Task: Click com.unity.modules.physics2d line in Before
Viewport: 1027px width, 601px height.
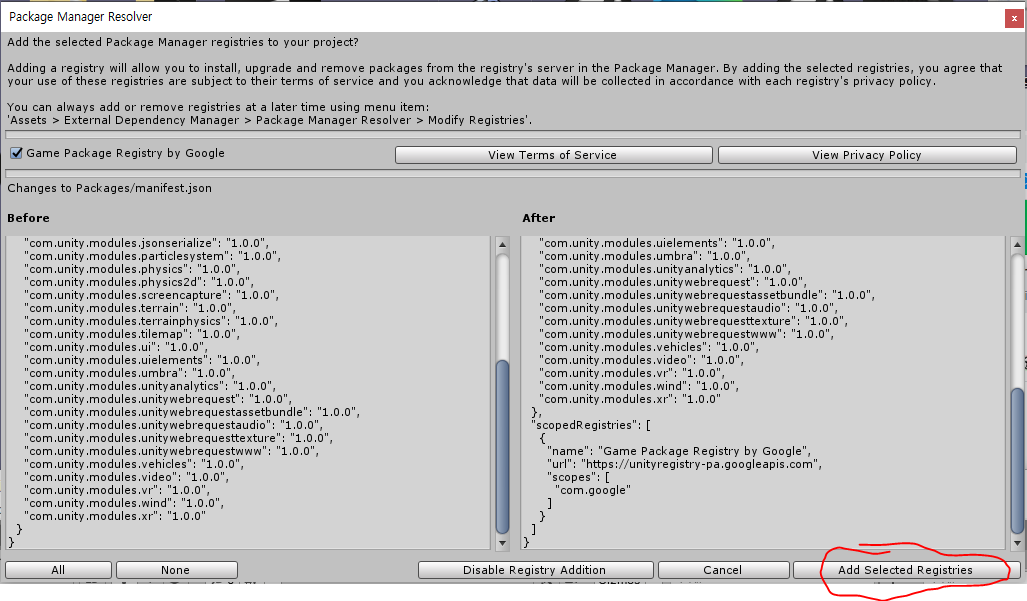Action: [x=139, y=282]
